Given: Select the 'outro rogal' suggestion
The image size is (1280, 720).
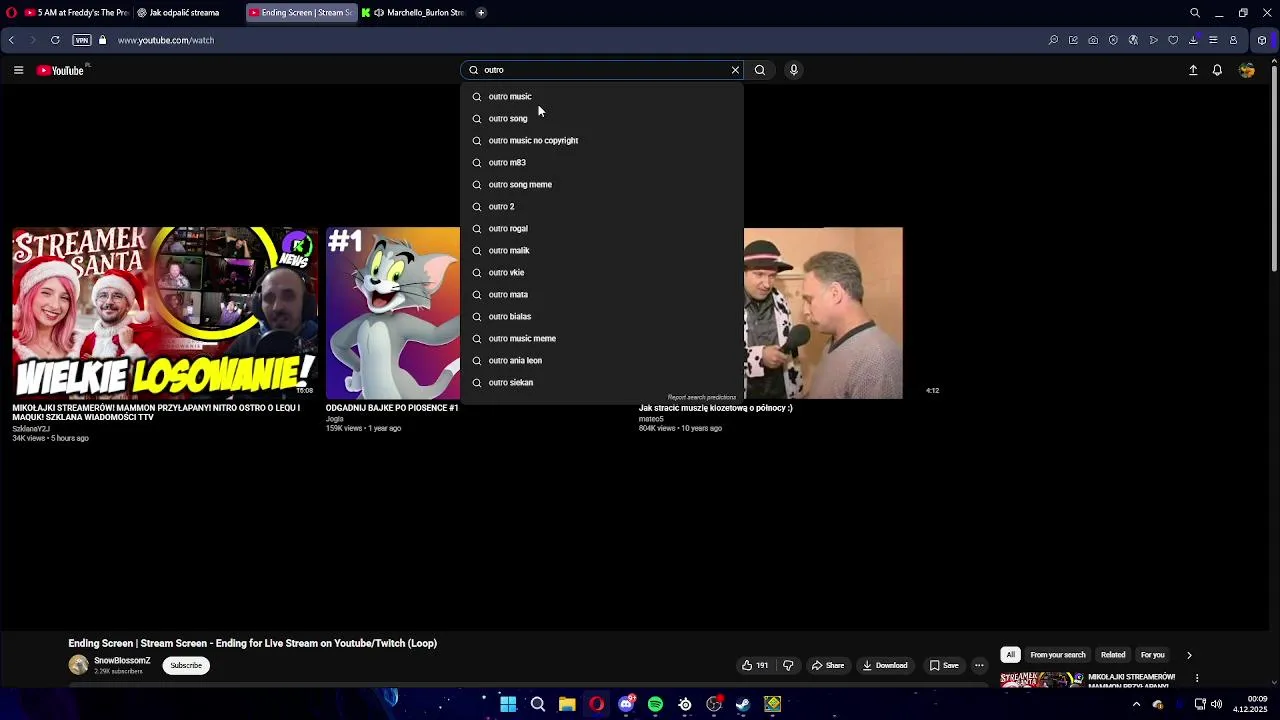Looking at the screenshot, I should (x=602, y=228).
